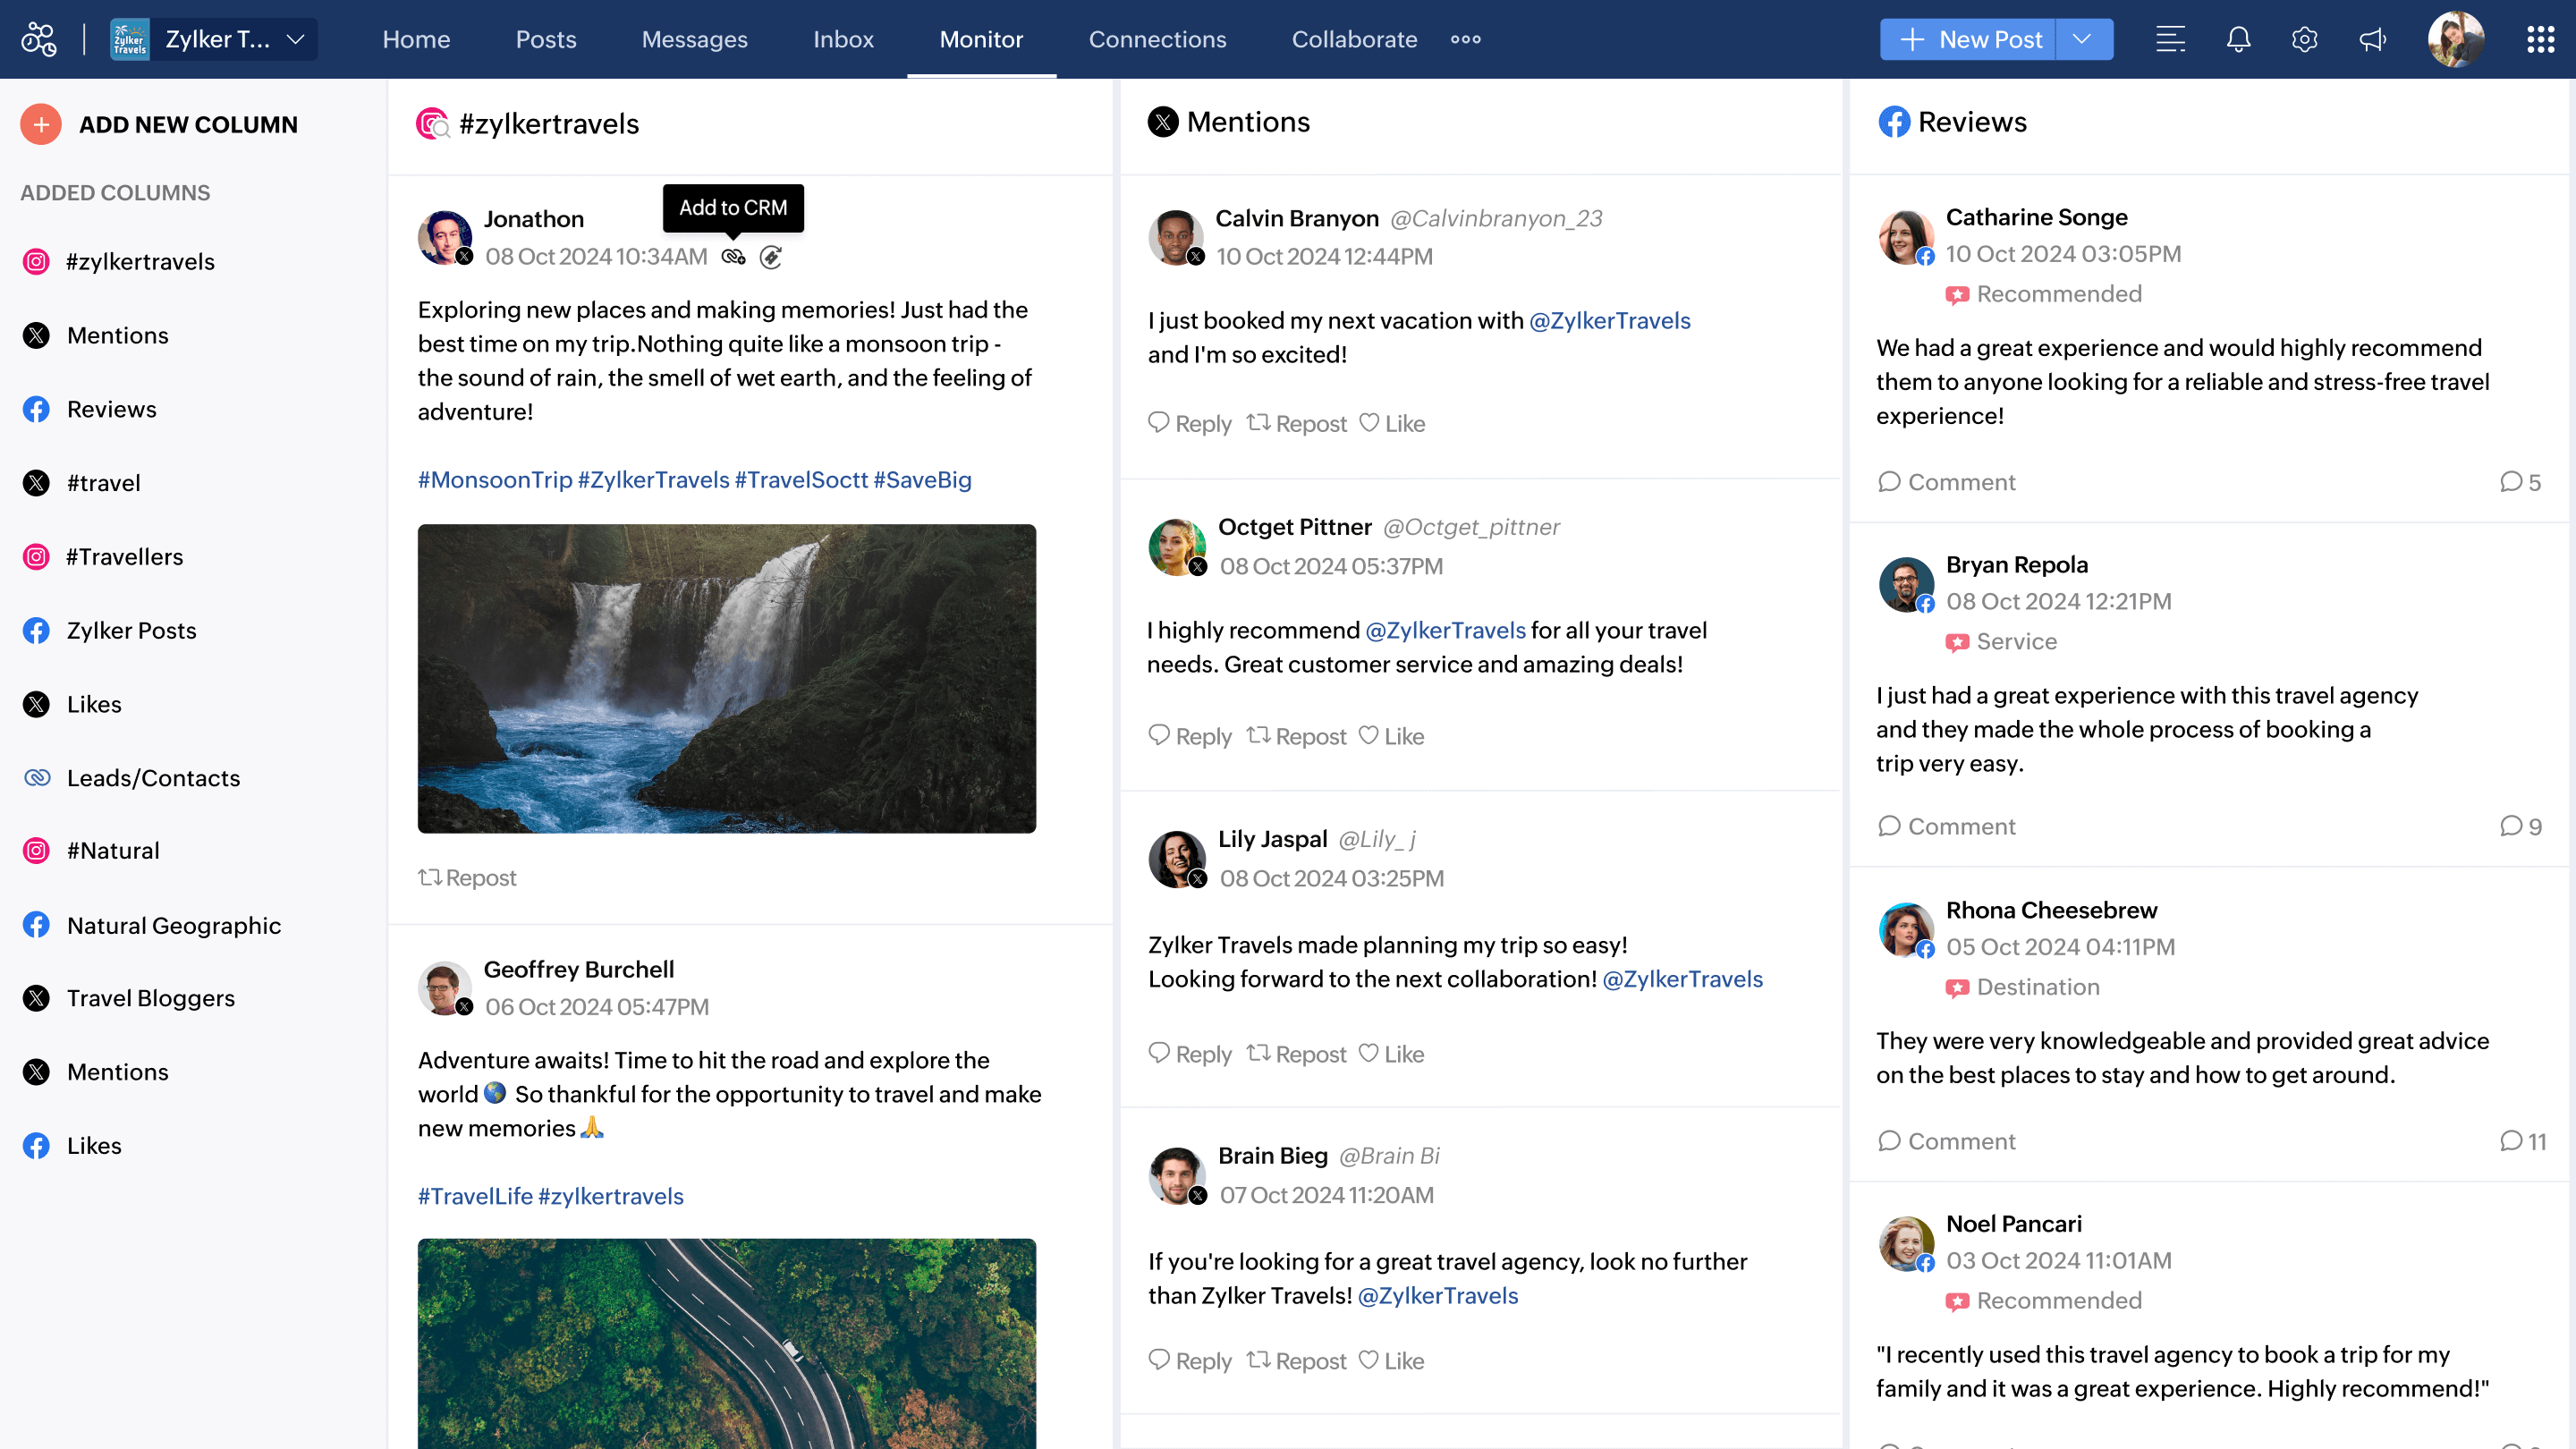Expand the Zylker Travels brand dropdown

coord(297,39)
